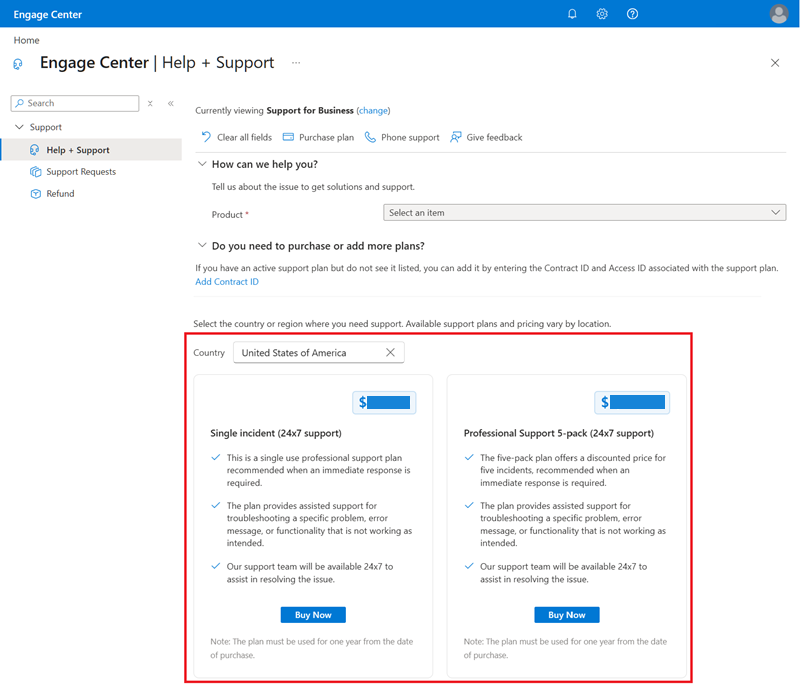Click the search magnifier icon in sidebar
The image size is (800, 687).
(x=19, y=103)
